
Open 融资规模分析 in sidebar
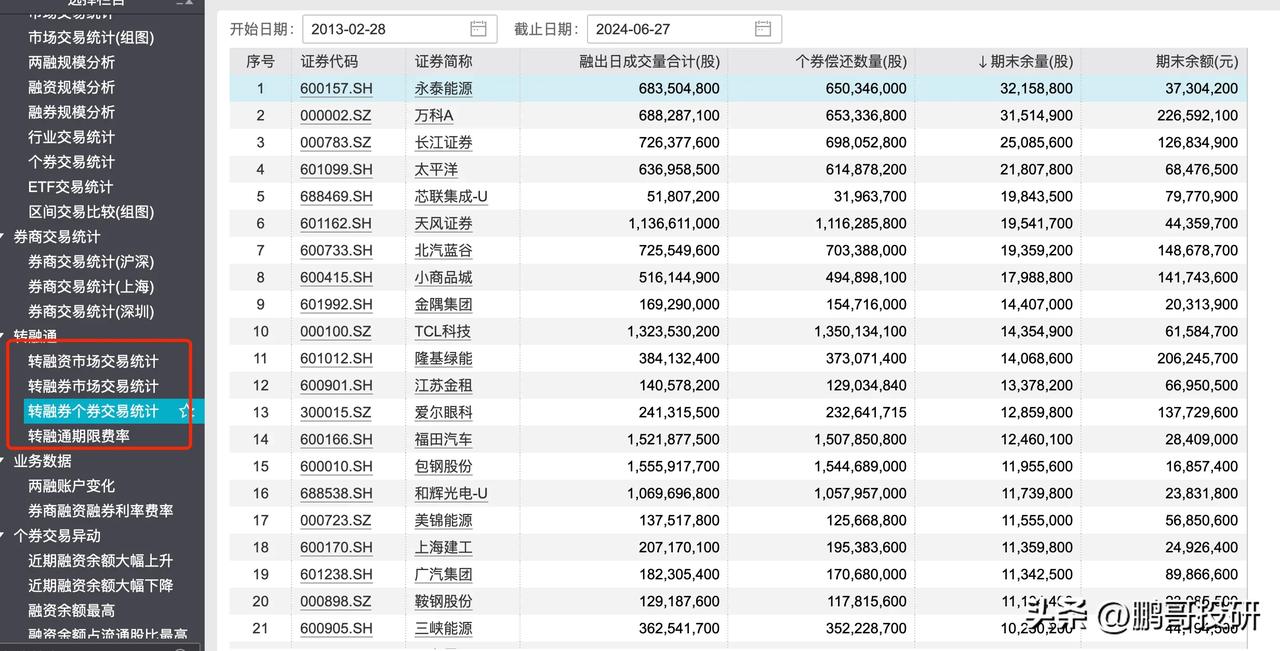(x=71, y=87)
